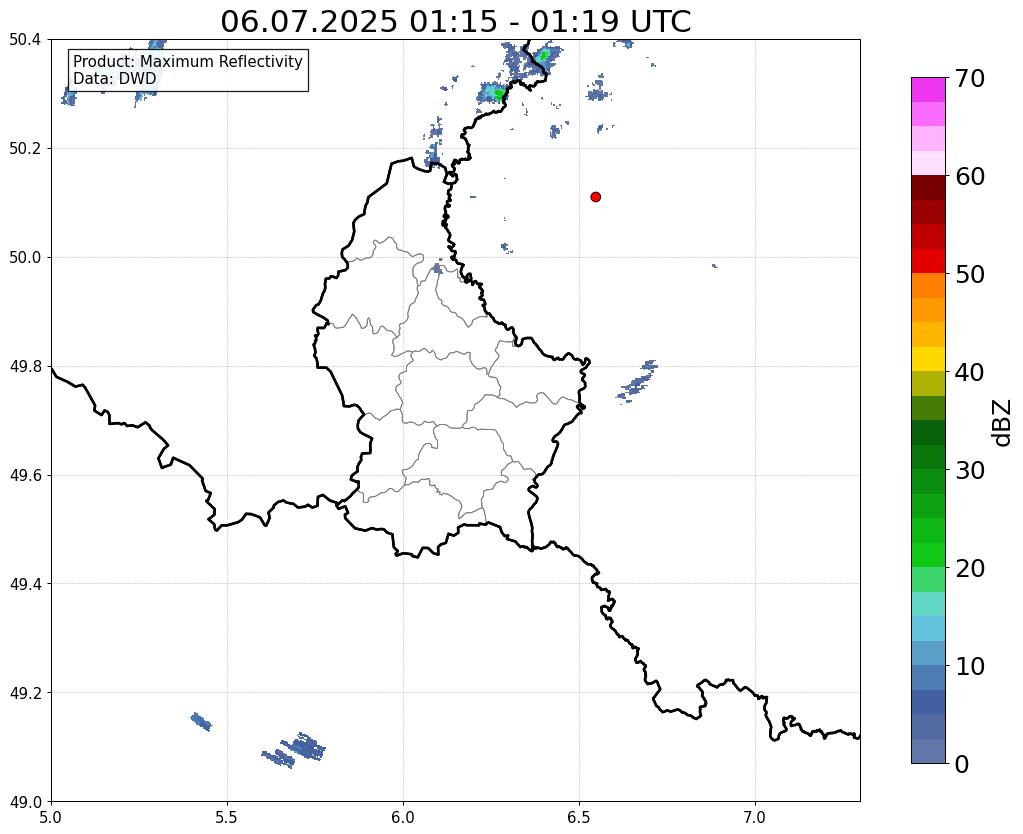Click the radar echo east of Luxembourg near 6.7 longitude
The width and height of the screenshot is (1023, 834).
(637, 381)
